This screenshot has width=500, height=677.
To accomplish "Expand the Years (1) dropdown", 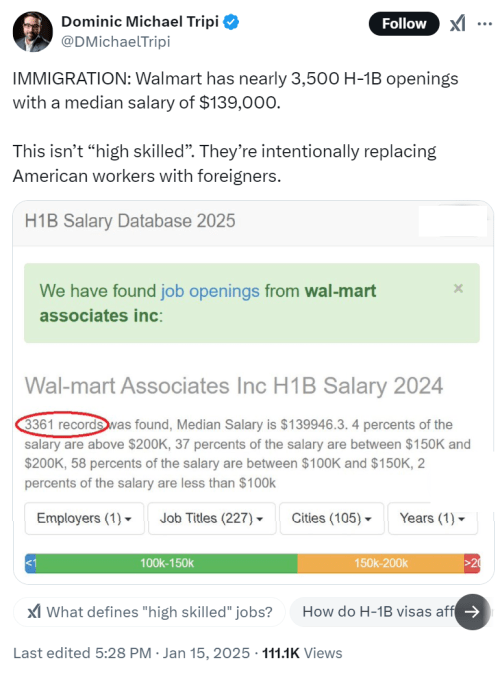I will pos(433,518).
